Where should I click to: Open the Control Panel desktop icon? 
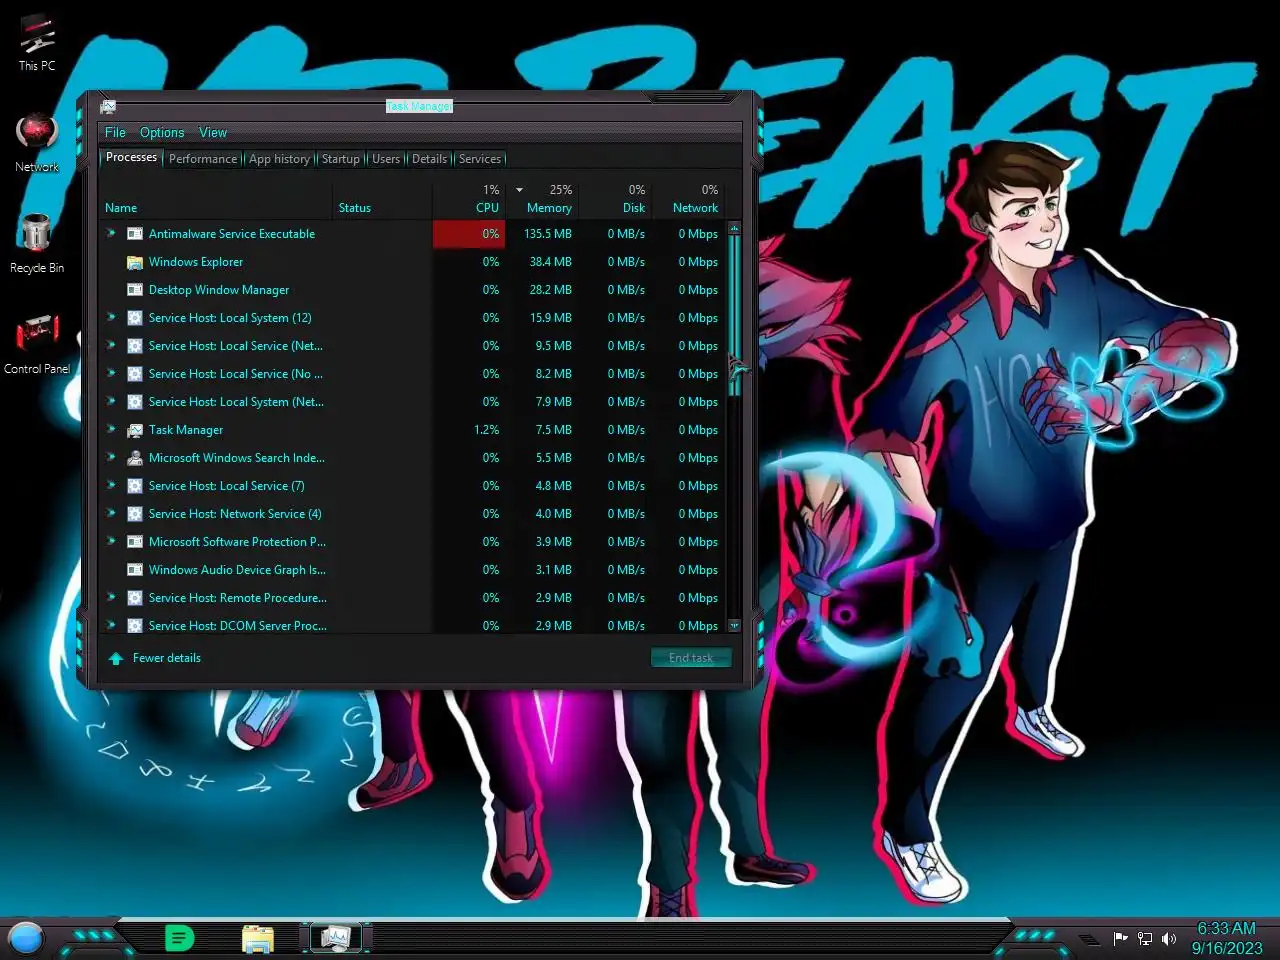click(37, 344)
